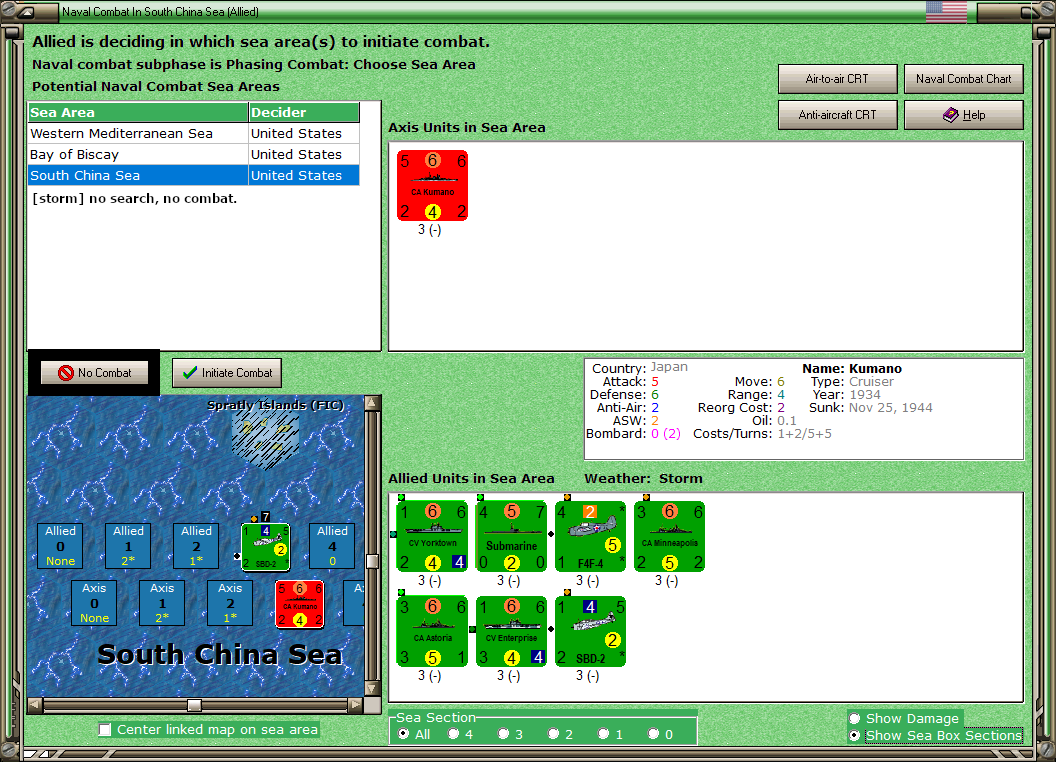Image resolution: width=1056 pixels, height=762 pixels.
Task: Select the SBD-2 bomber in Allied Units panel
Action: (591, 631)
